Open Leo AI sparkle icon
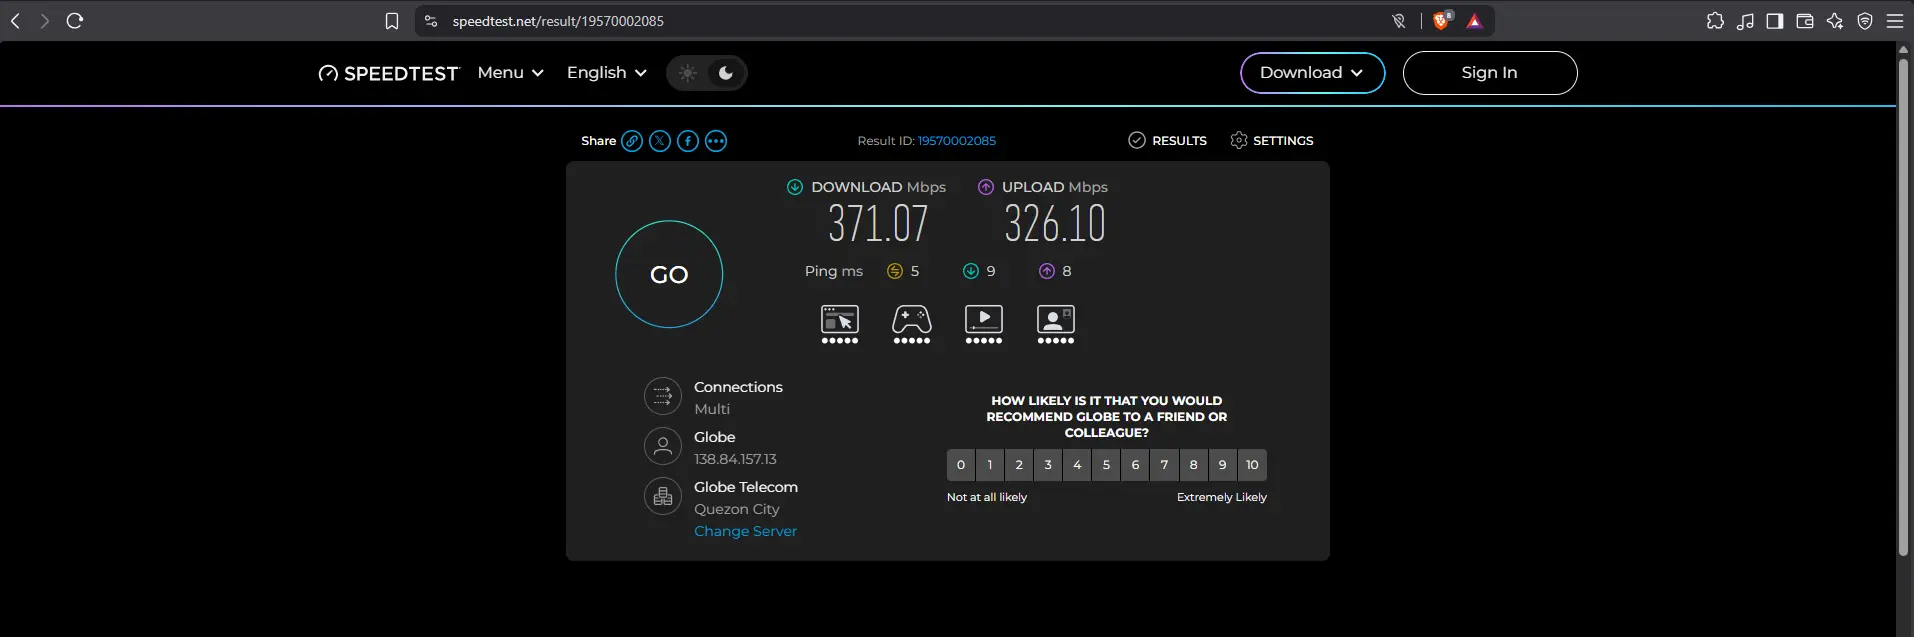This screenshot has height=637, width=1914. click(1835, 21)
